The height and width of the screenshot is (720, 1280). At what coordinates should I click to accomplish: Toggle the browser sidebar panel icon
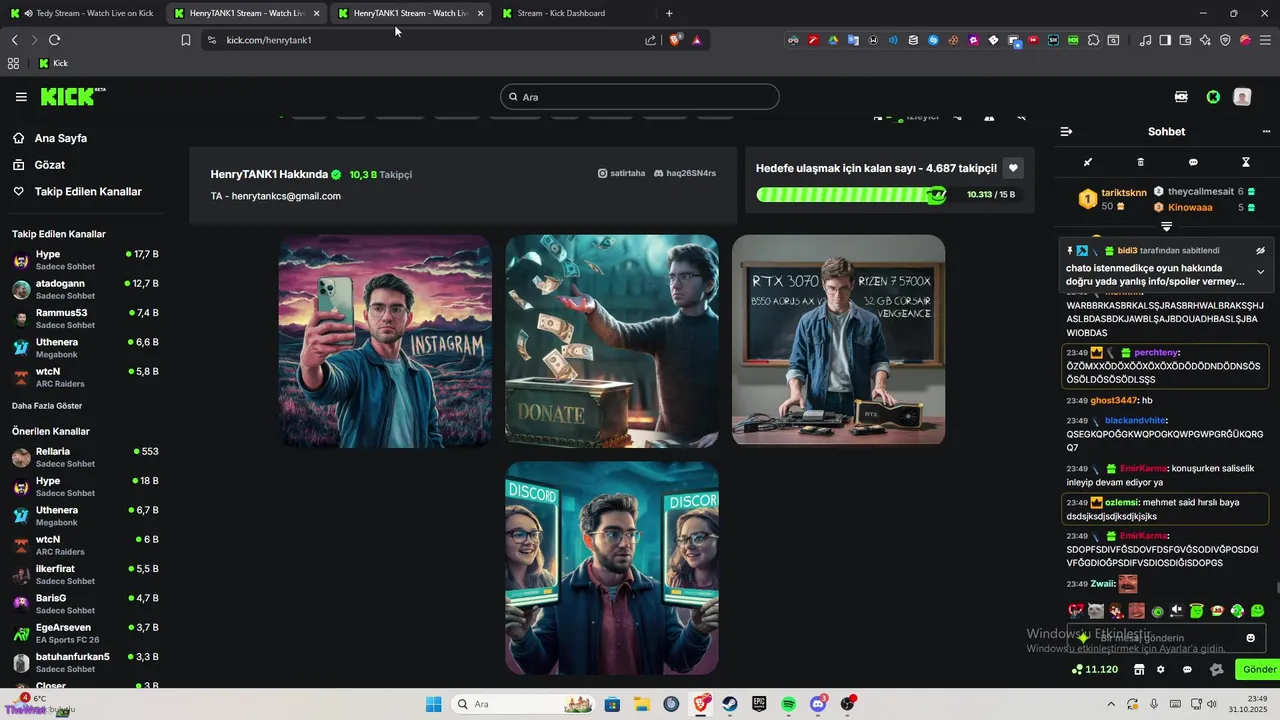click(x=1166, y=40)
